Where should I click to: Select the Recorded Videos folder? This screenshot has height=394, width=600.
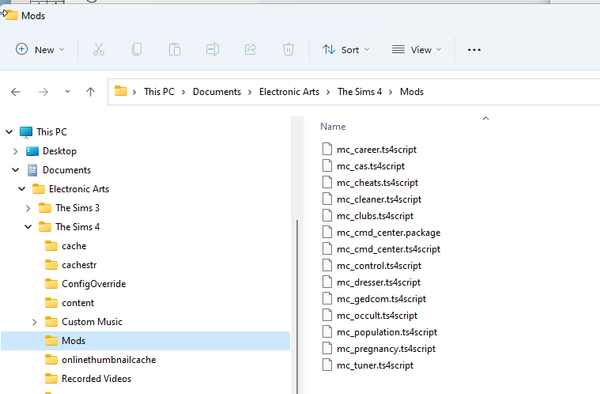tap(96, 379)
